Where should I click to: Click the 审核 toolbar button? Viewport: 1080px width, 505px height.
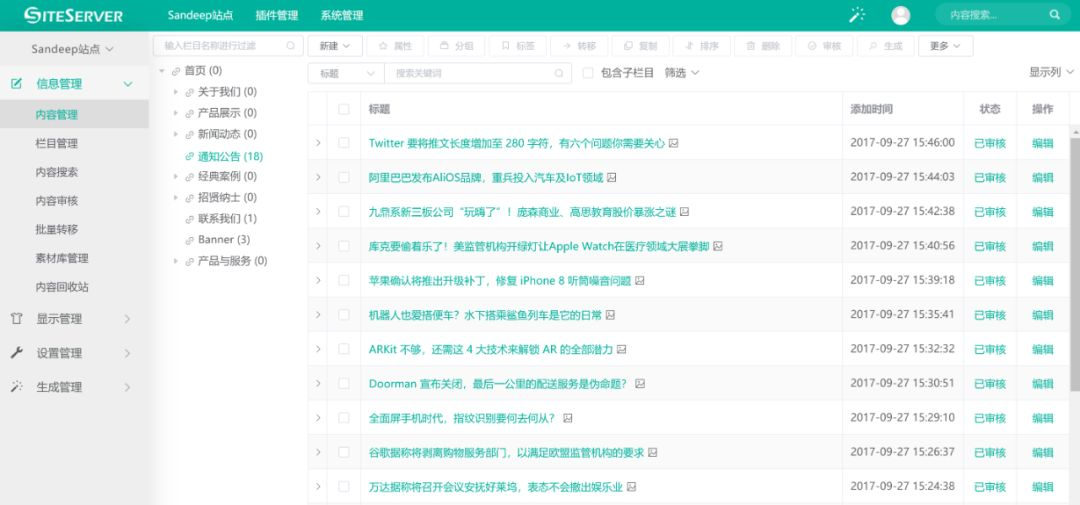click(824, 45)
